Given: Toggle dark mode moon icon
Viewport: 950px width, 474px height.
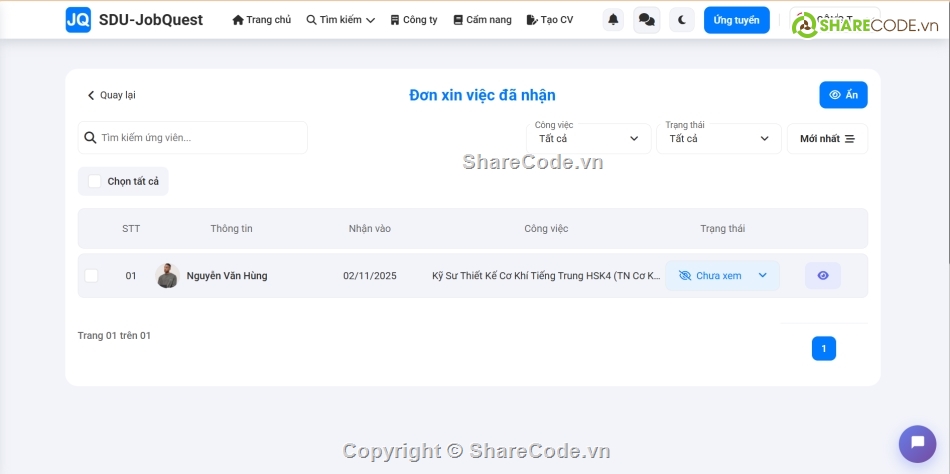Looking at the screenshot, I should [682, 20].
